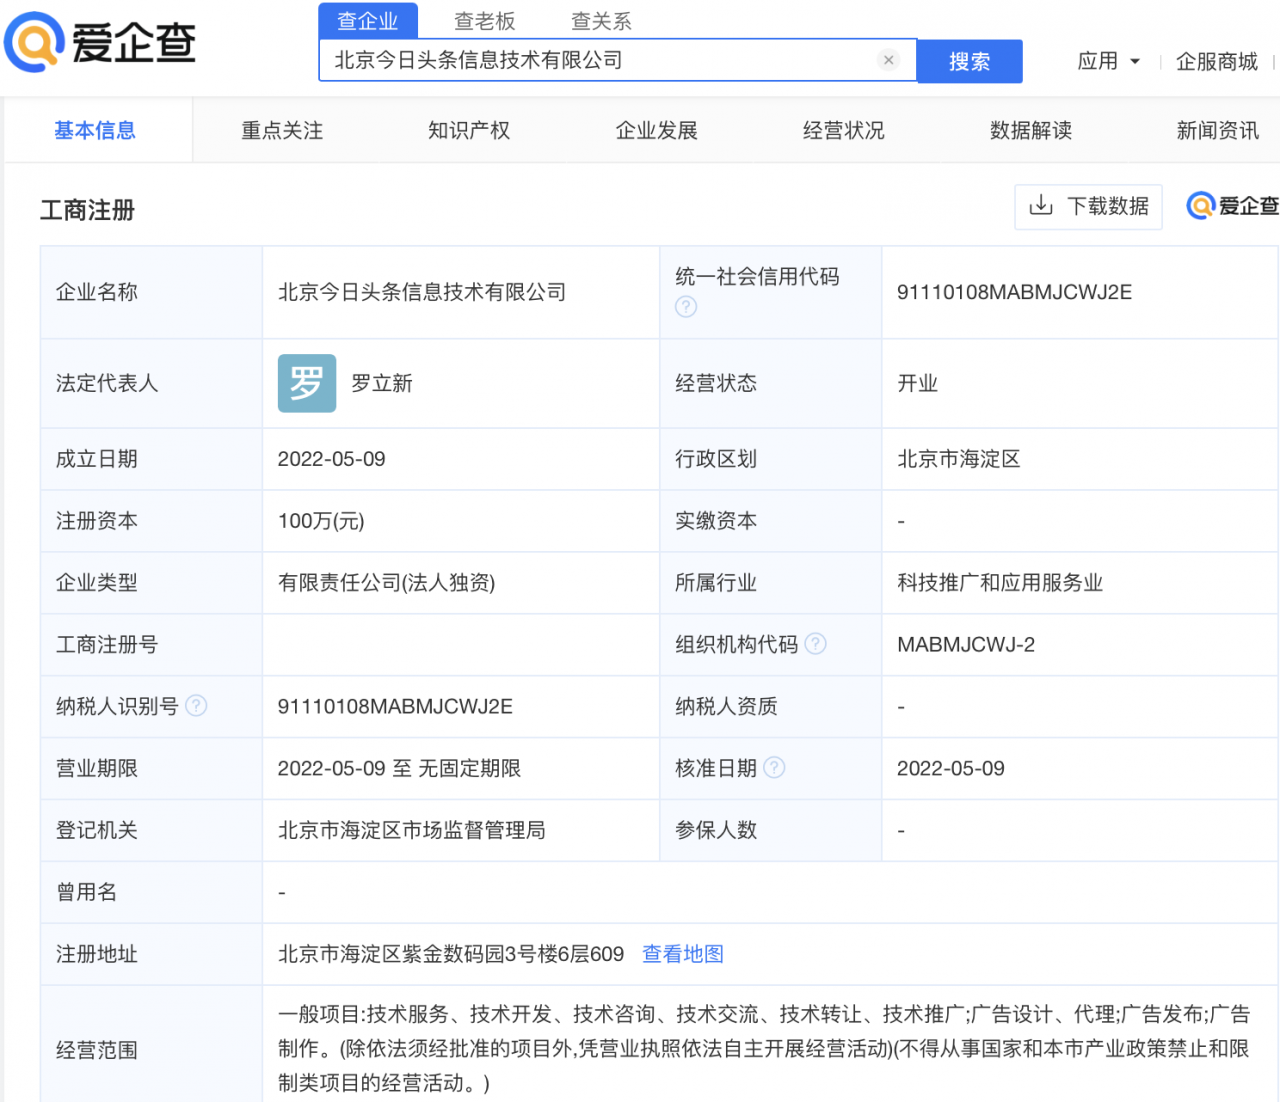This screenshot has width=1280, height=1102.
Task: Click the help icon next to 统一社会信用代码
Action: coord(685,307)
